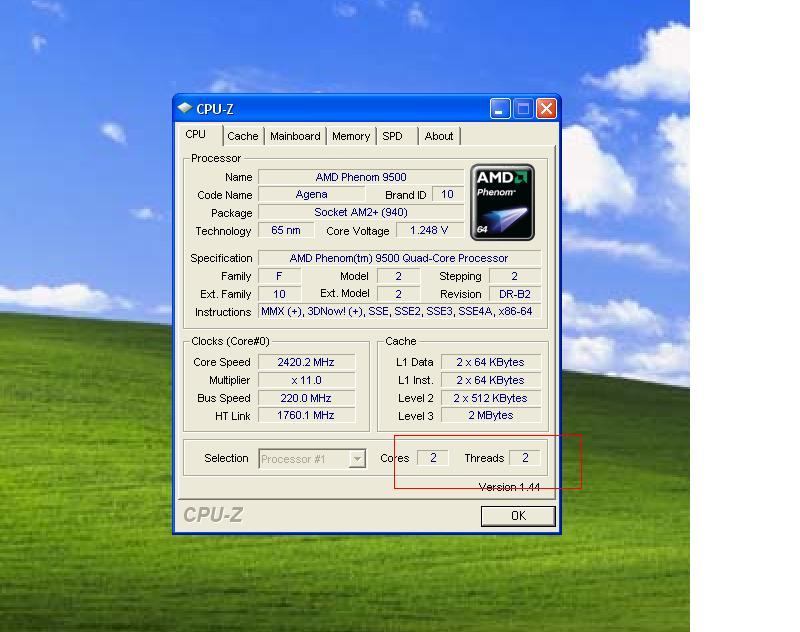
Task: Open the Memory tab
Action: pos(351,136)
